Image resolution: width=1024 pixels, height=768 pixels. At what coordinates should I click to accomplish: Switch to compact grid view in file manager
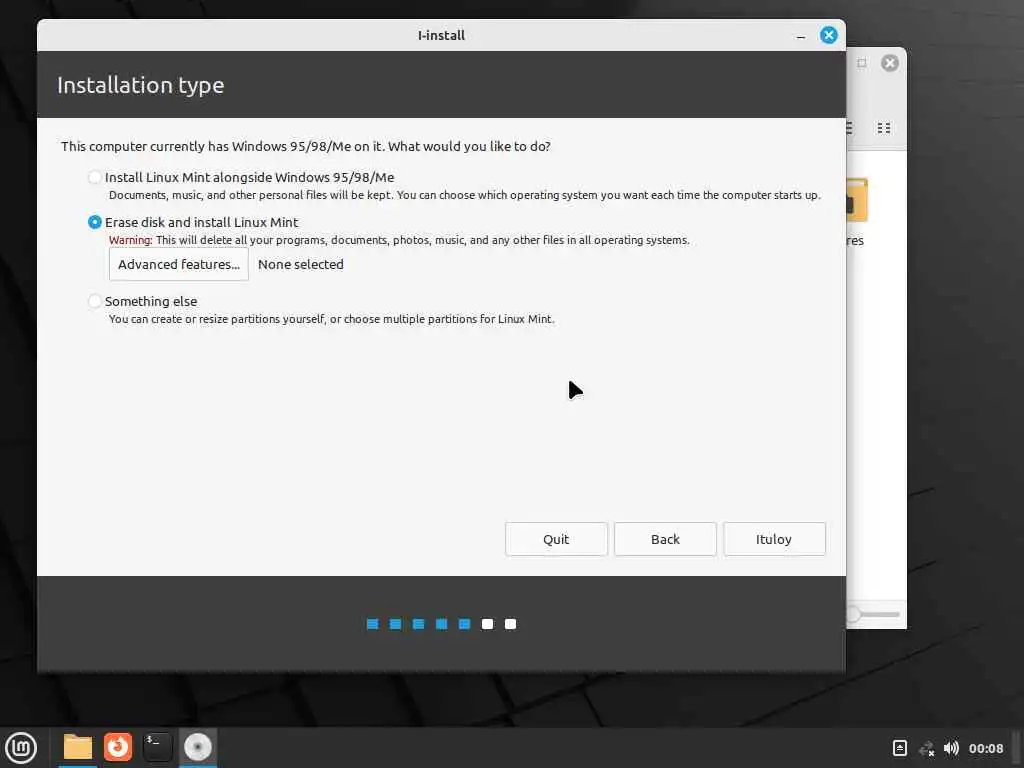884,128
